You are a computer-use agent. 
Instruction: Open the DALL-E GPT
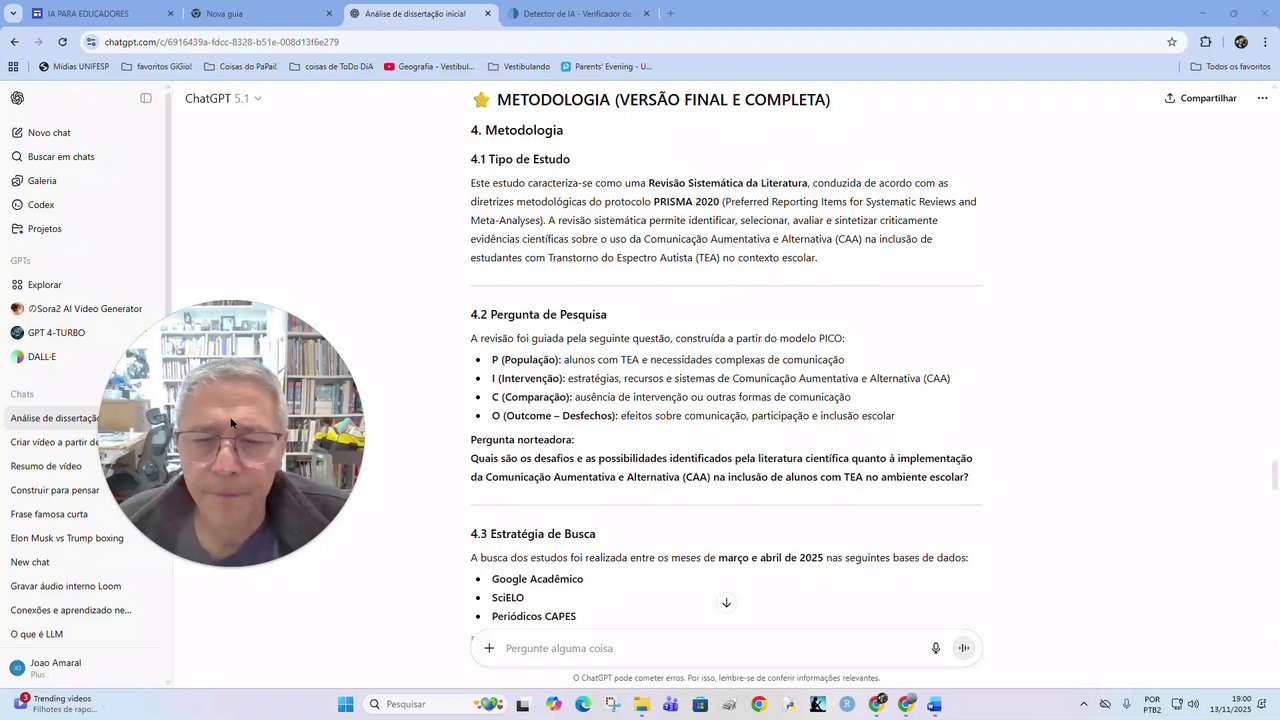pos(42,357)
